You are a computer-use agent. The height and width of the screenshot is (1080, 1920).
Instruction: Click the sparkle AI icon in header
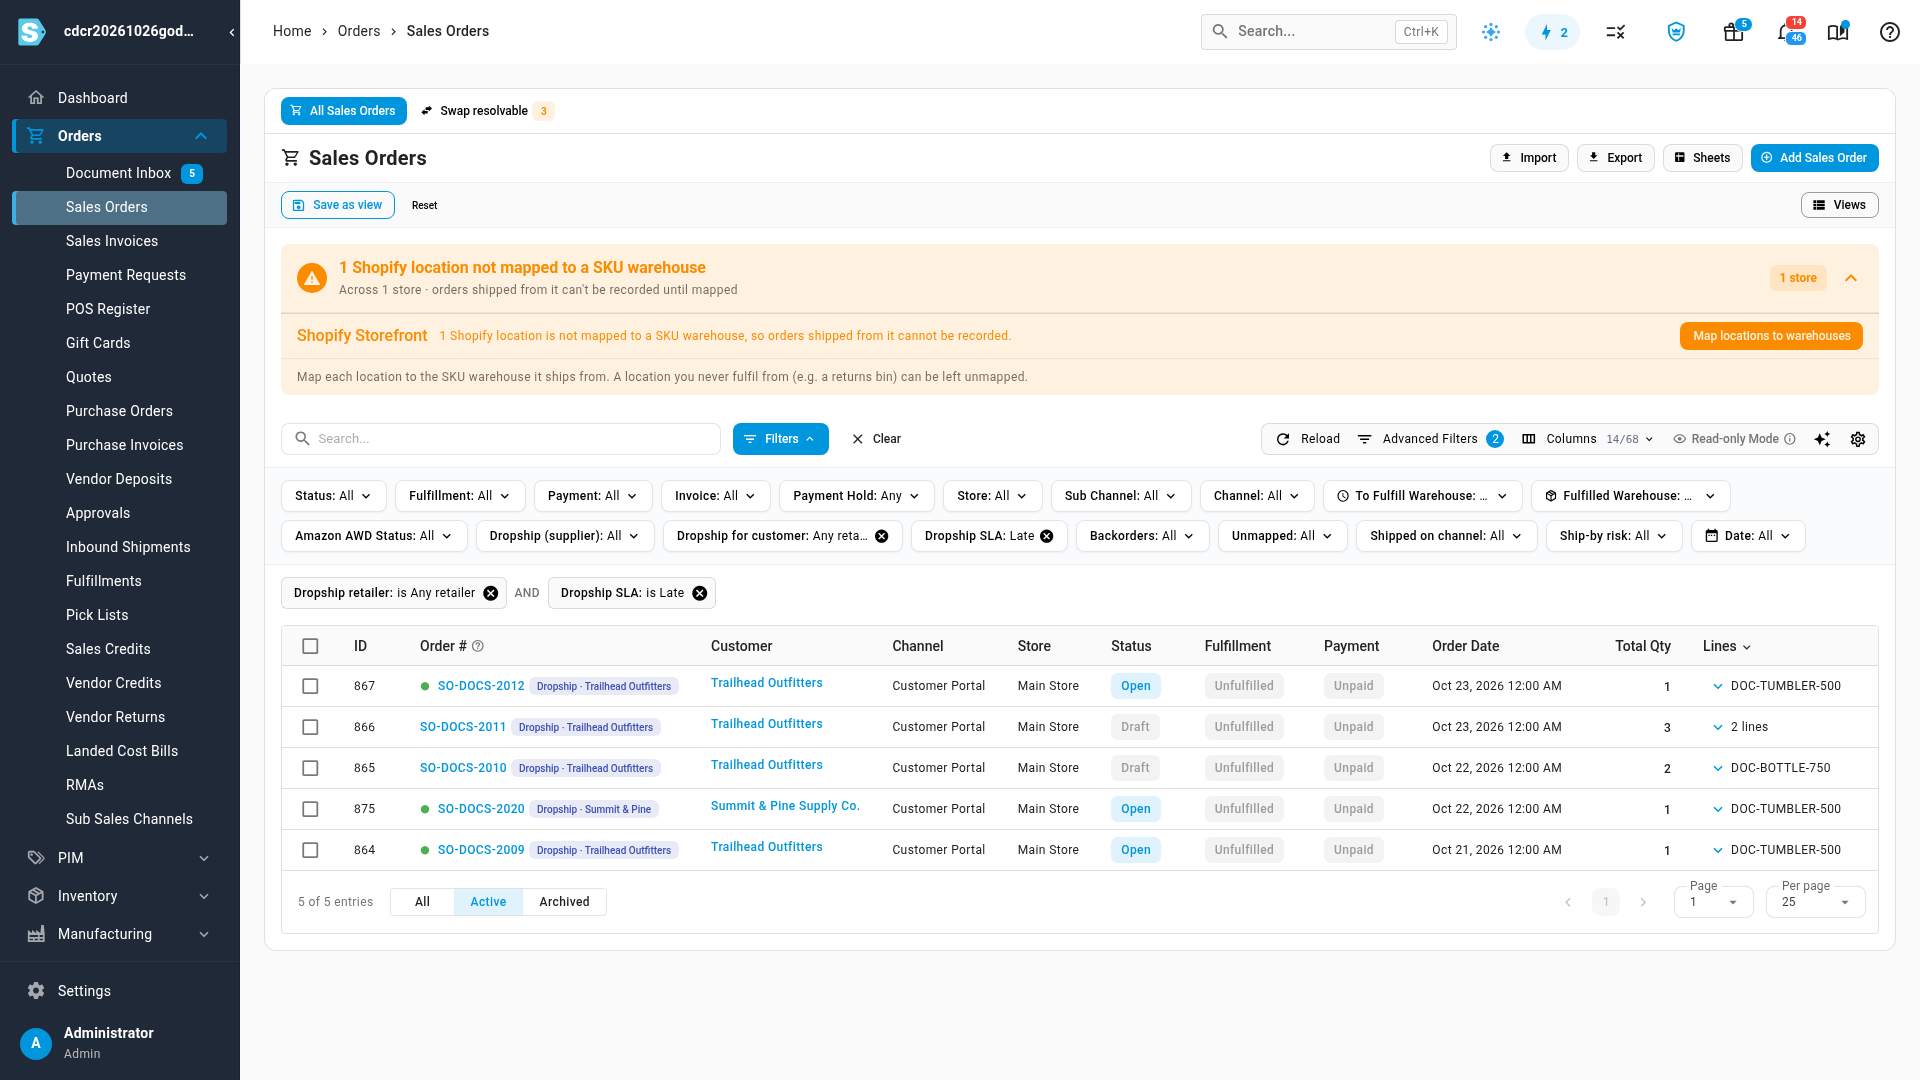(x=1491, y=32)
